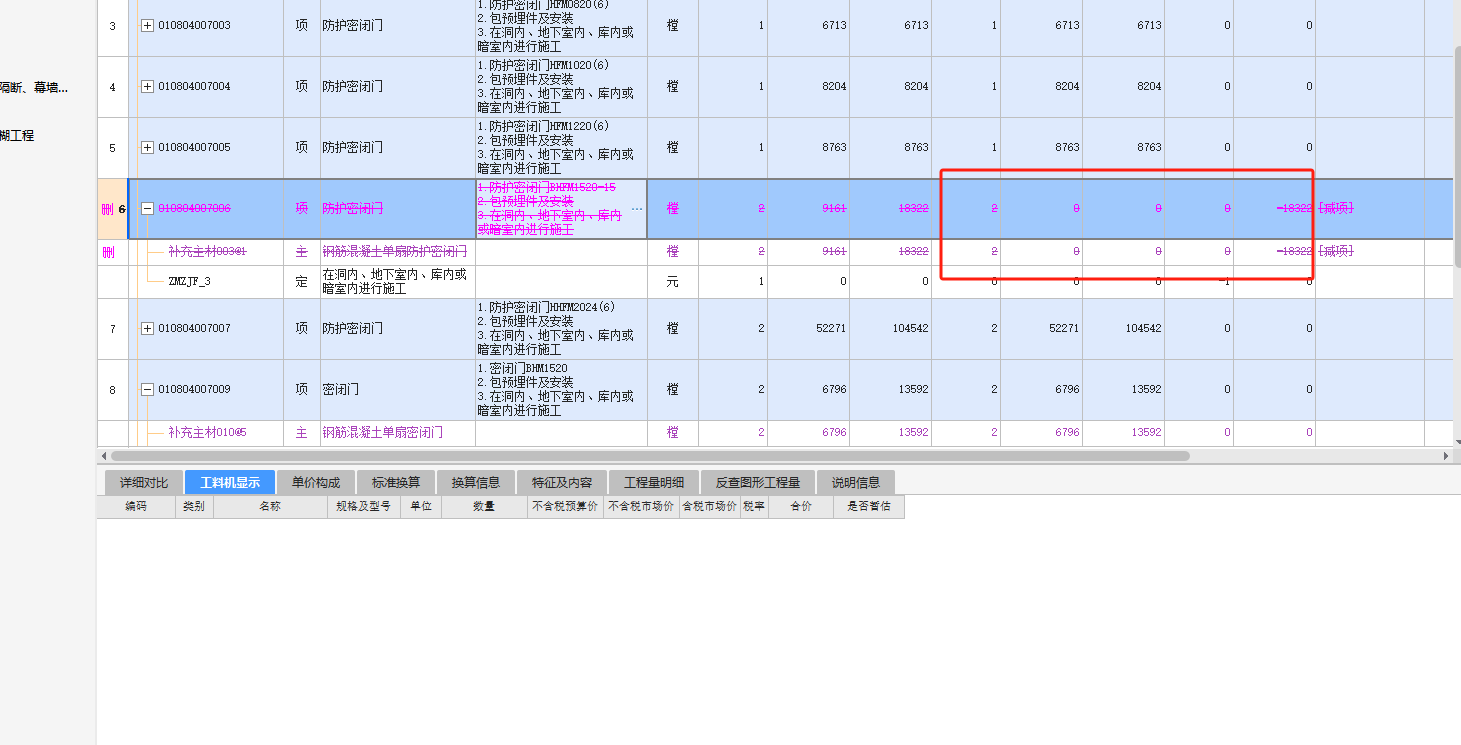Select row code 010804007003

194,26
